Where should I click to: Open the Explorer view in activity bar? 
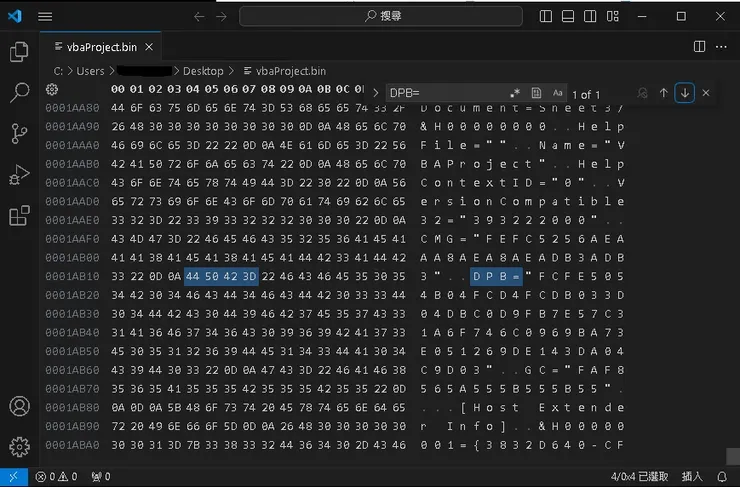tap(19, 52)
